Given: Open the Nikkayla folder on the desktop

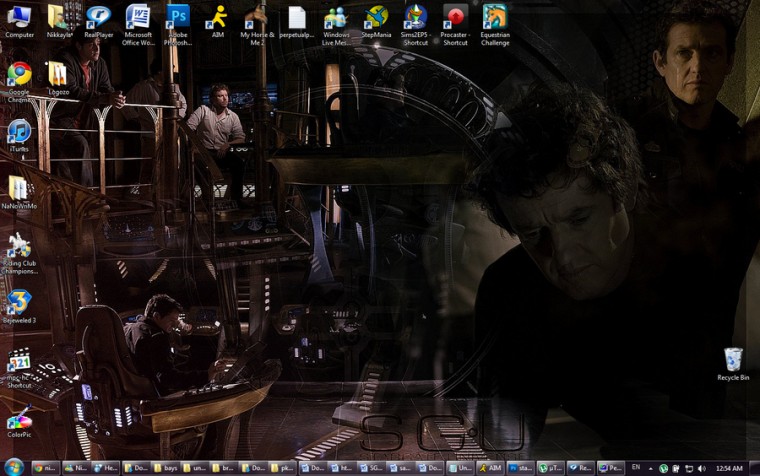Looking at the screenshot, I should click(x=59, y=21).
